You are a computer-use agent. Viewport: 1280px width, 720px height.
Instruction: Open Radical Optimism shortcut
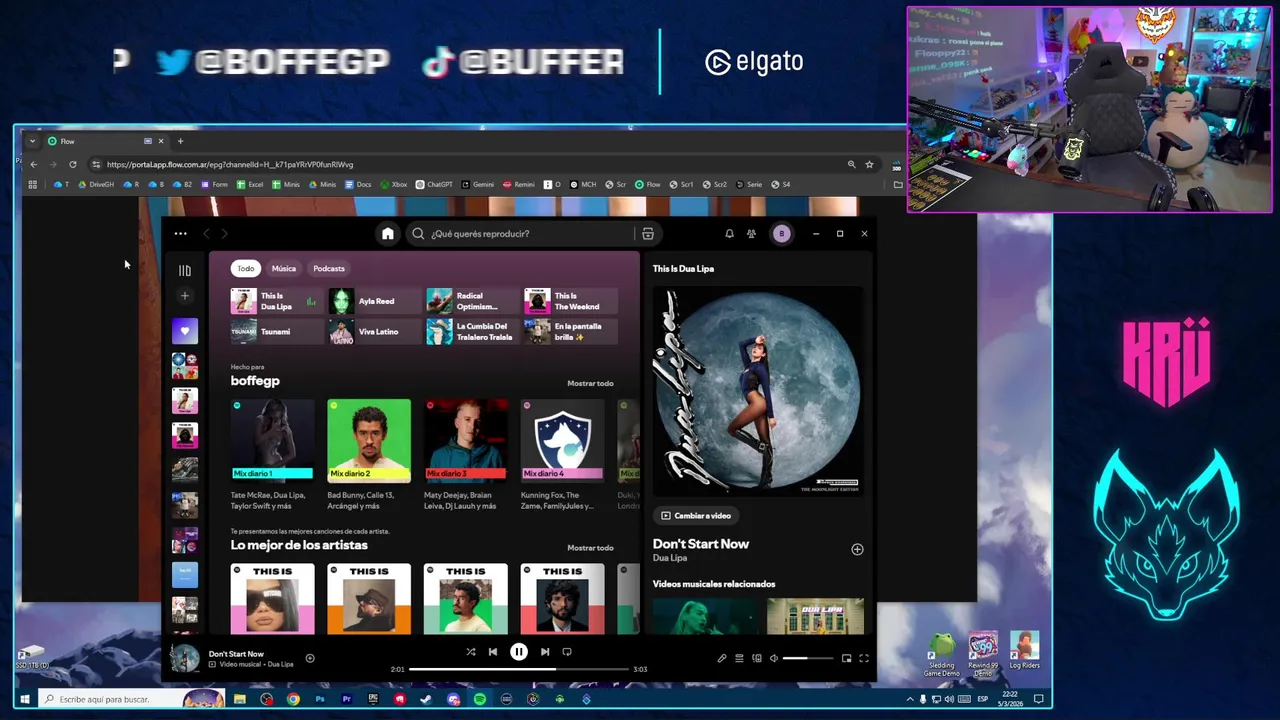coord(472,301)
